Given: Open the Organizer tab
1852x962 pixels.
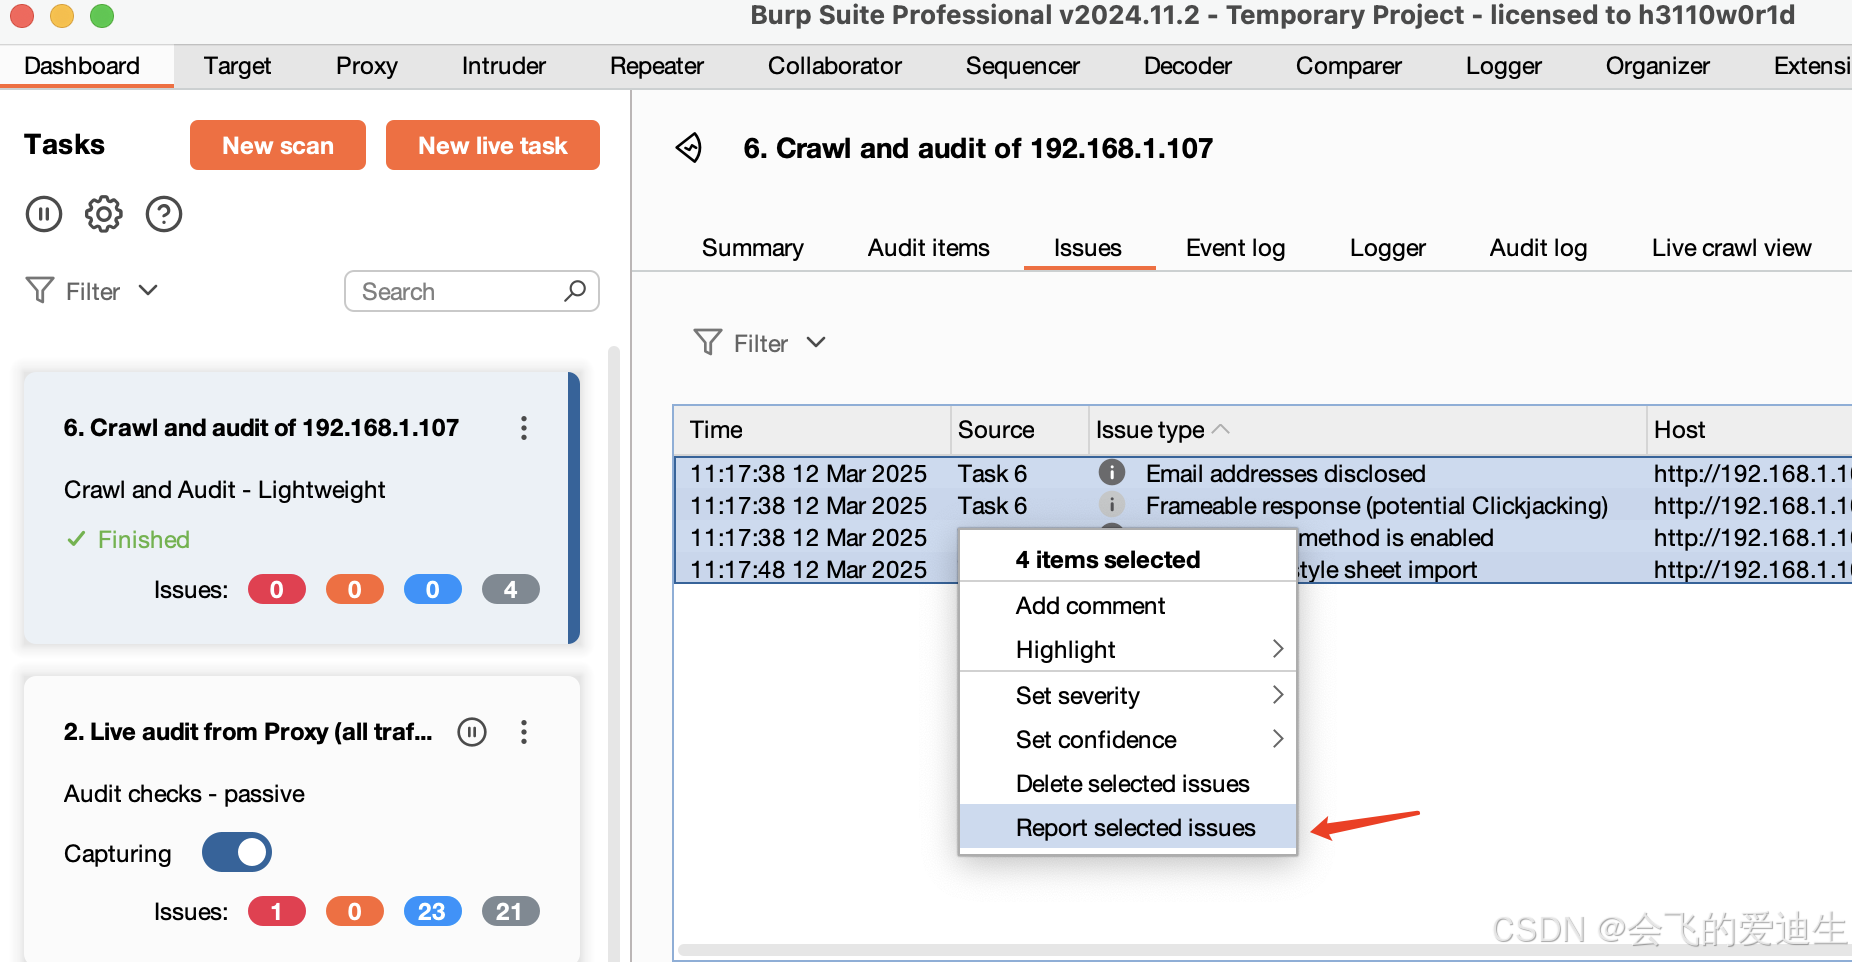Looking at the screenshot, I should (x=1658, y=66).
